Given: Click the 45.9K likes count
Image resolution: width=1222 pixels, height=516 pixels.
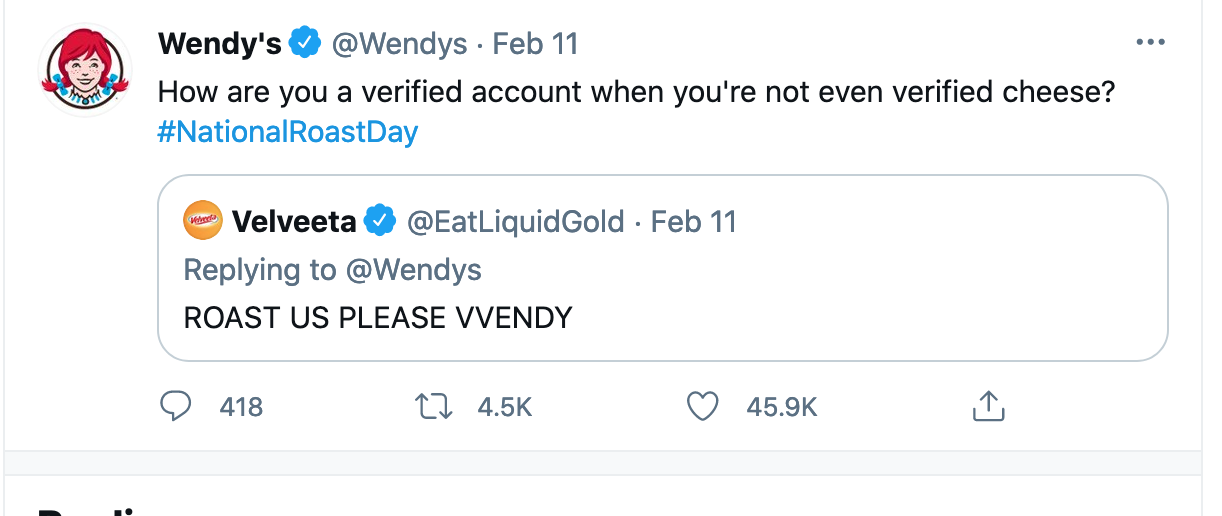Looking at the screenshot, I should pos(782,407).
